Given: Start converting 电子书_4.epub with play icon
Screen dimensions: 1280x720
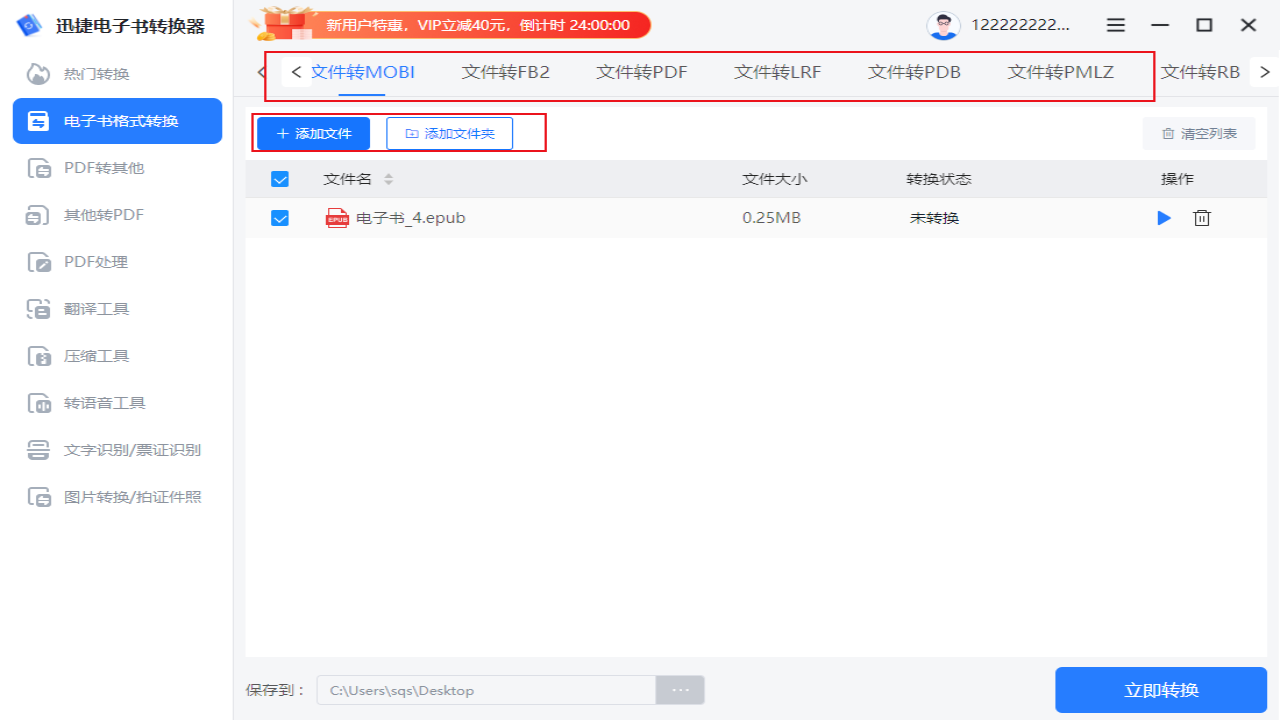Looking at the screenshot, I should pyautogui.click(x=1163, y=217).
